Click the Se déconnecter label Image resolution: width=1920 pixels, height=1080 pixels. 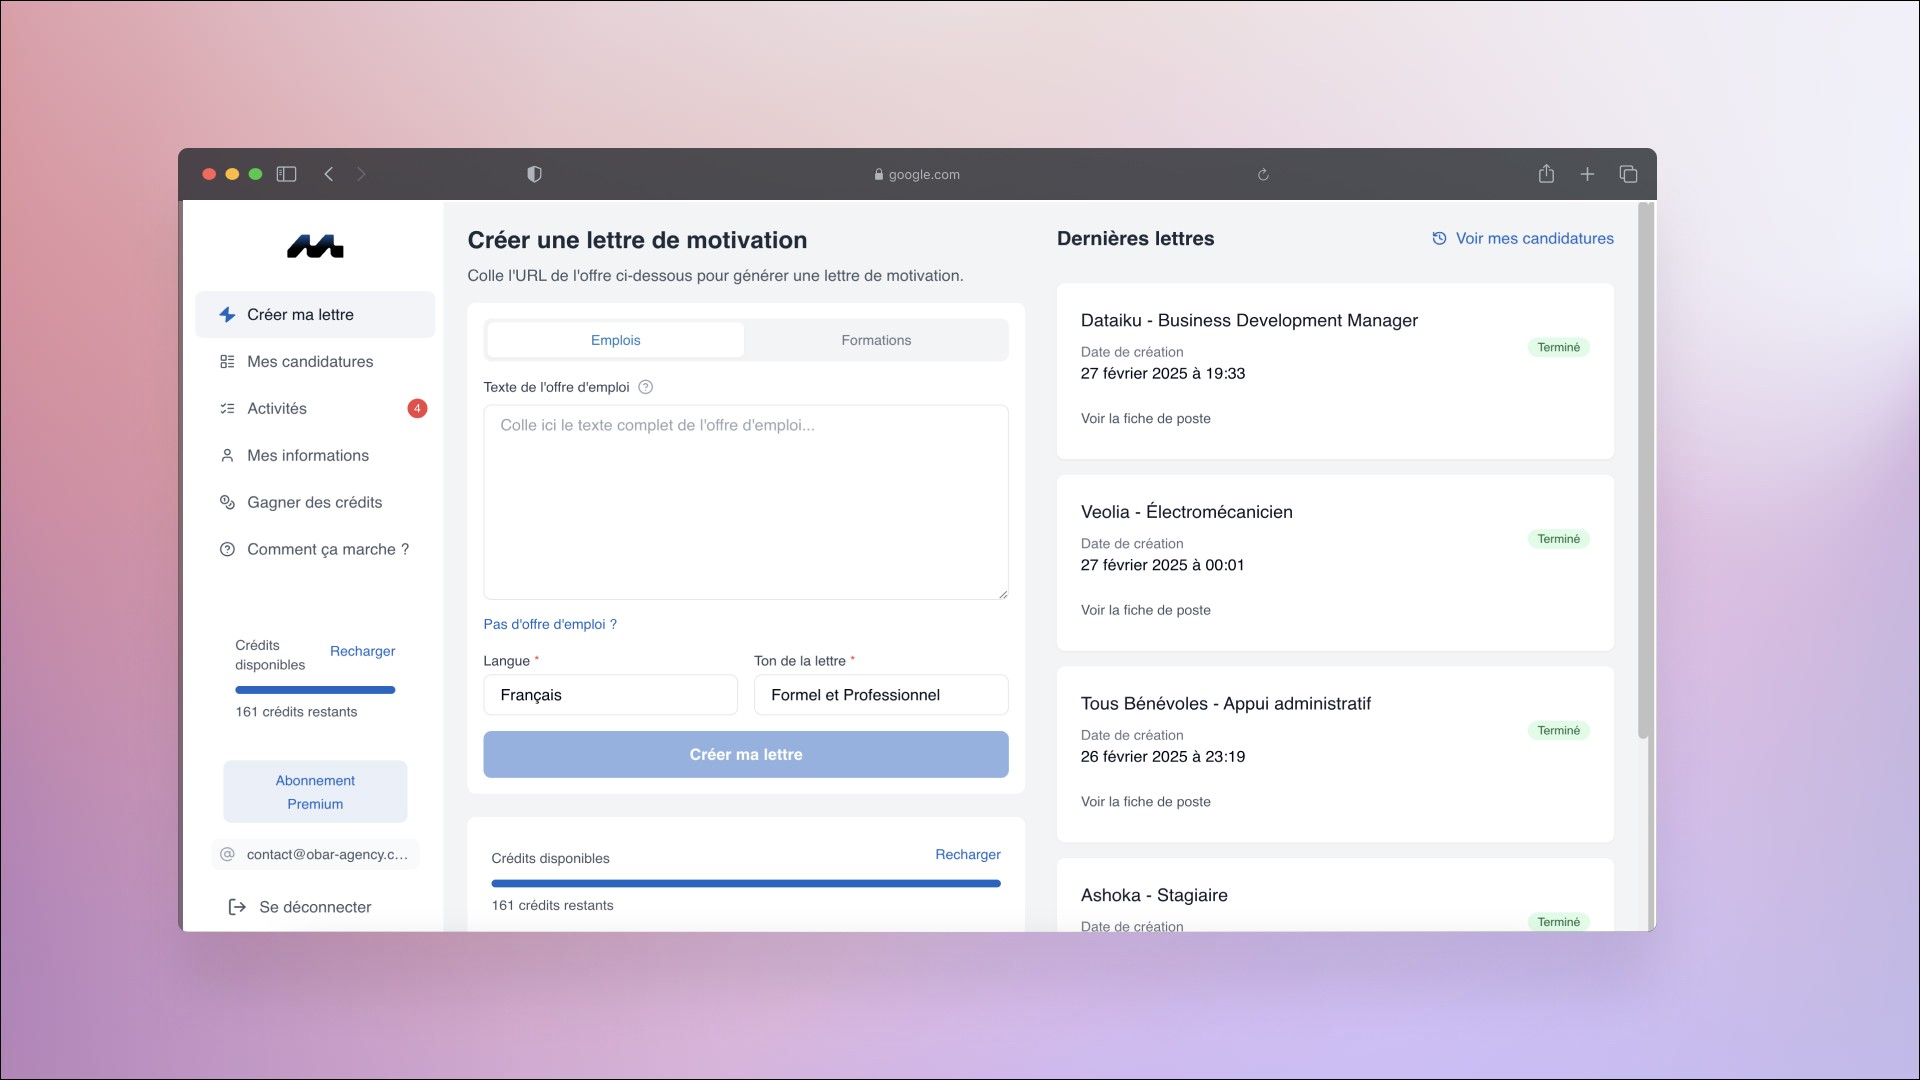pyautogui.click(x=315, y=907)
